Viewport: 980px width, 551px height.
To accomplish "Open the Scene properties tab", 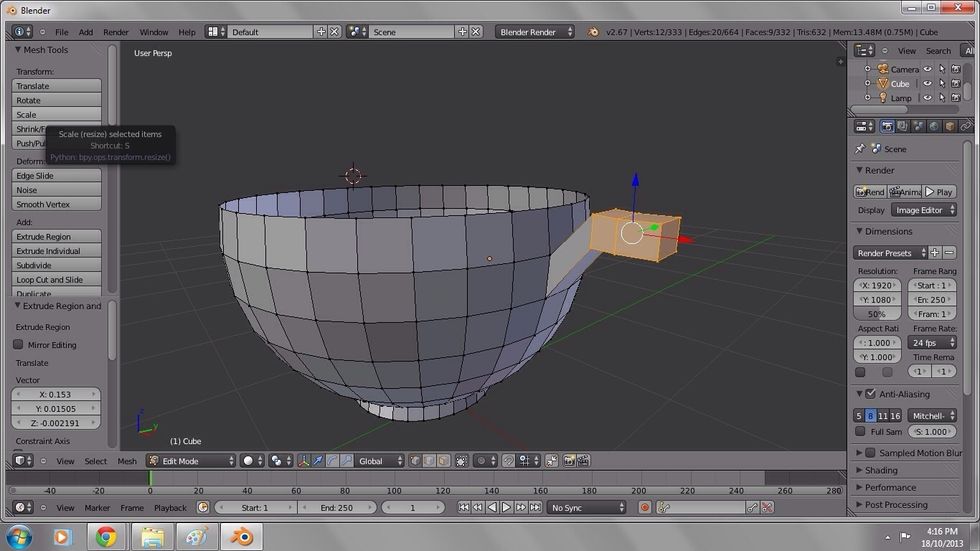I will coord(918,127).
